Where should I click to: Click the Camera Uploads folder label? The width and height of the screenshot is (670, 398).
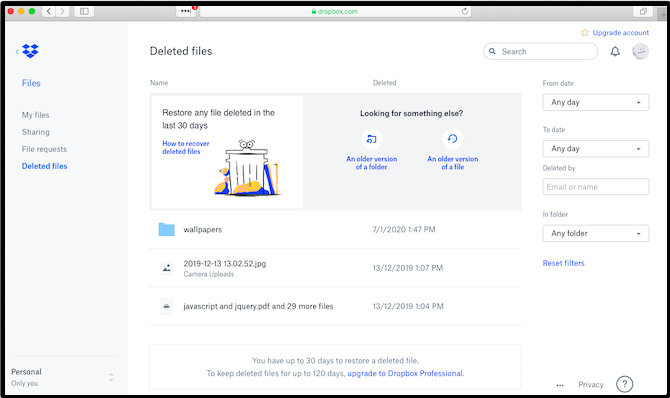[x=209, y=274]
